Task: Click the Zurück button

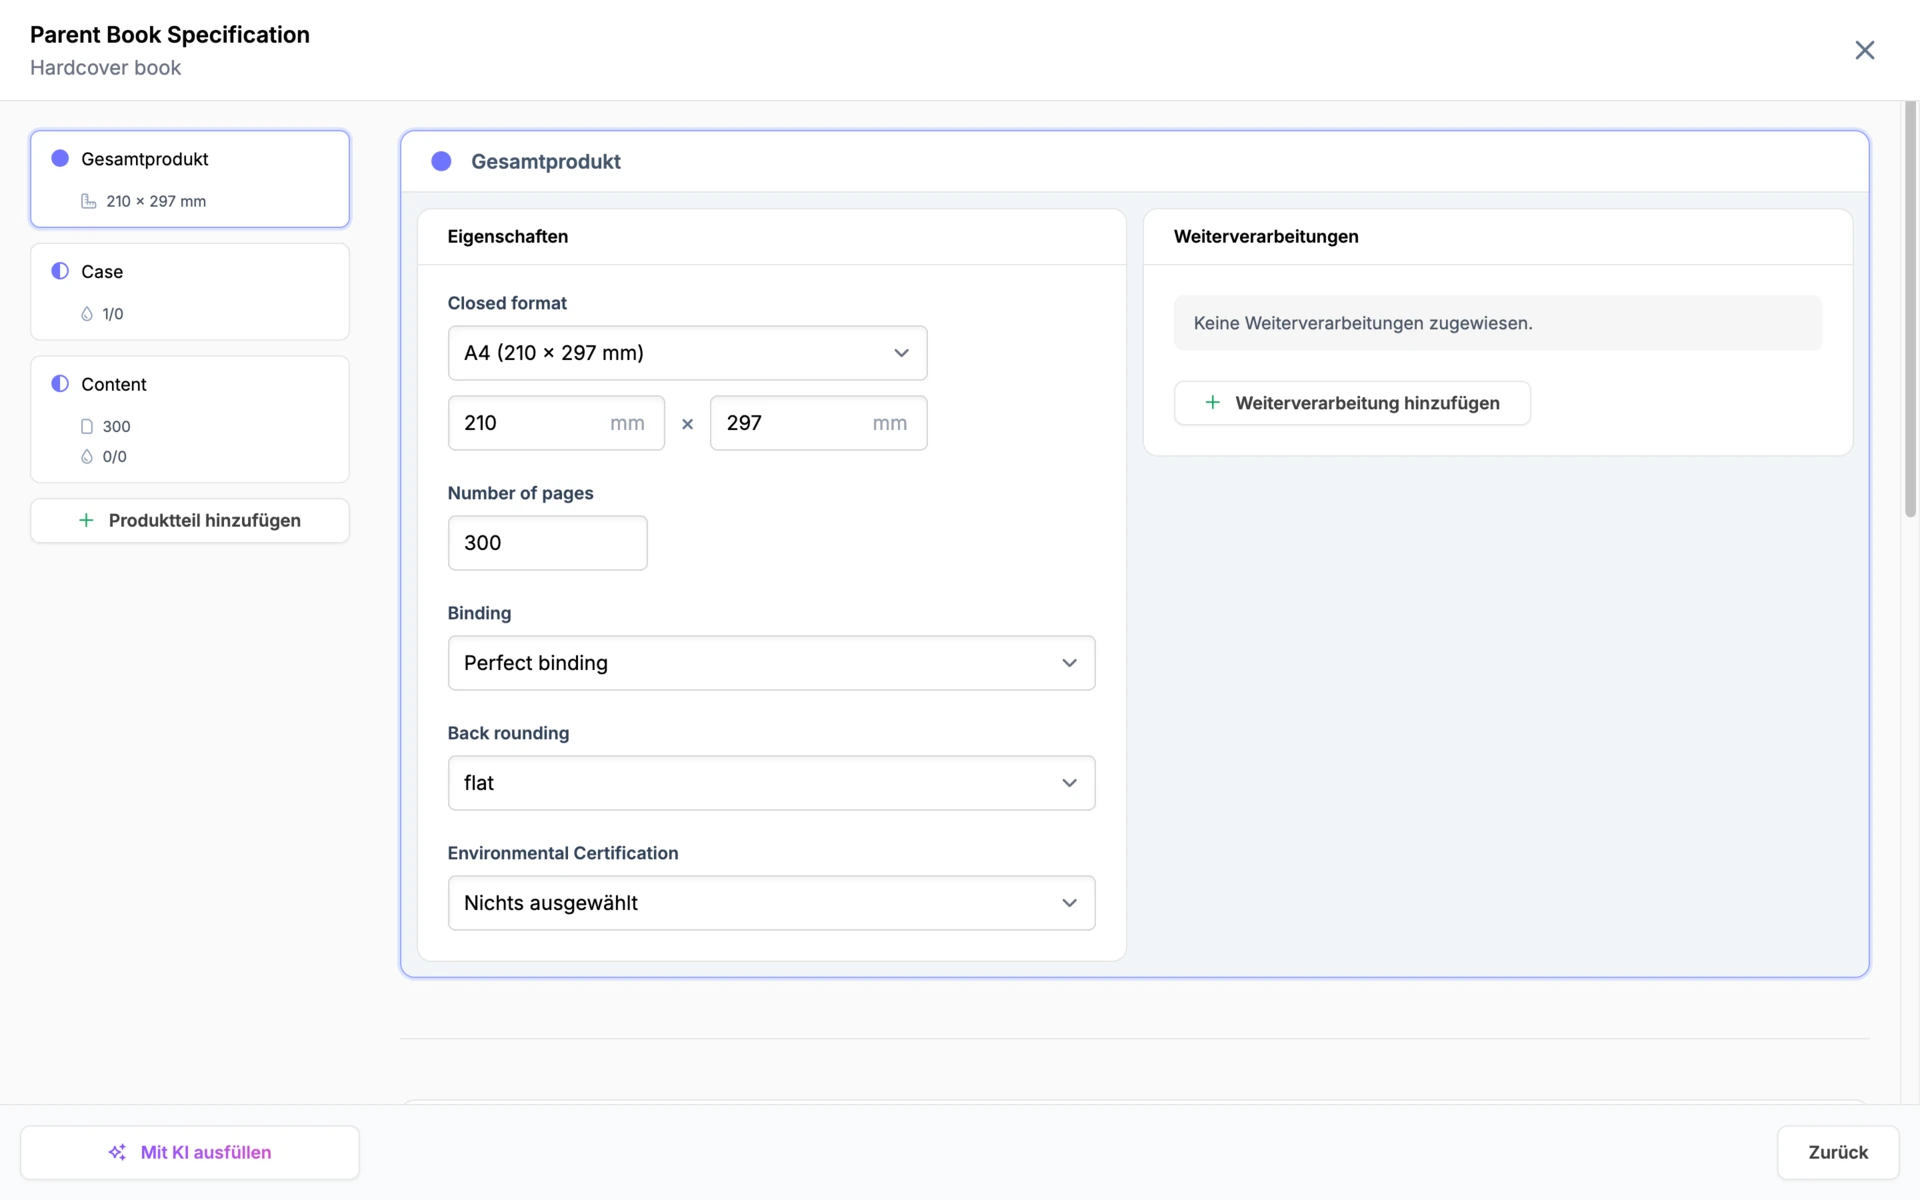Action: 1837,1152
